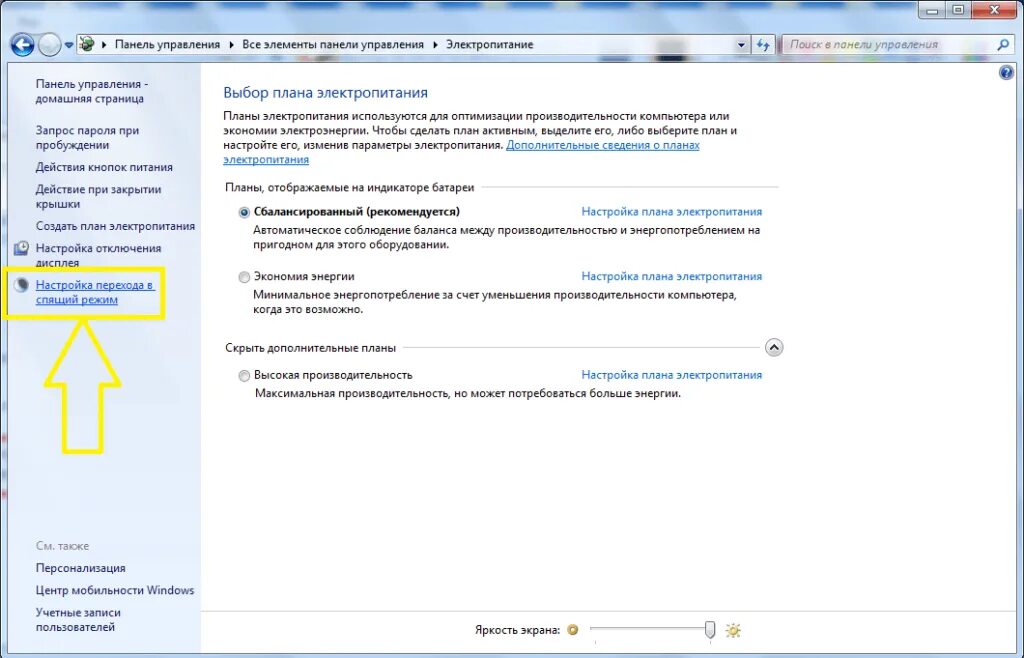The height and width of the screenshot is (658, 1024).
Task: Open 'Запрос пароля при пробуждении'
Action: (x=87, y=138)
